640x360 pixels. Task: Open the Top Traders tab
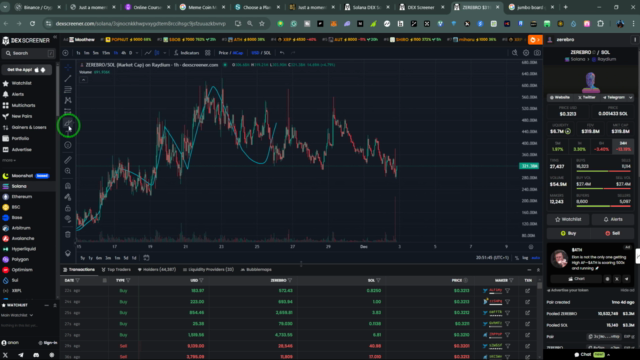pos(116,269)
